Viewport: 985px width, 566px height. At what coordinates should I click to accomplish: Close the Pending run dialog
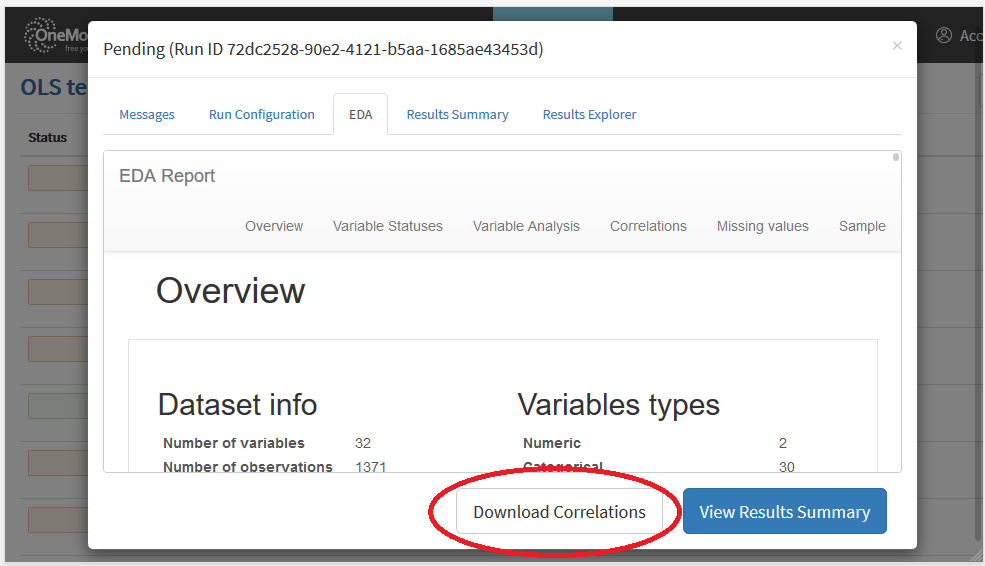pos(896,45)
